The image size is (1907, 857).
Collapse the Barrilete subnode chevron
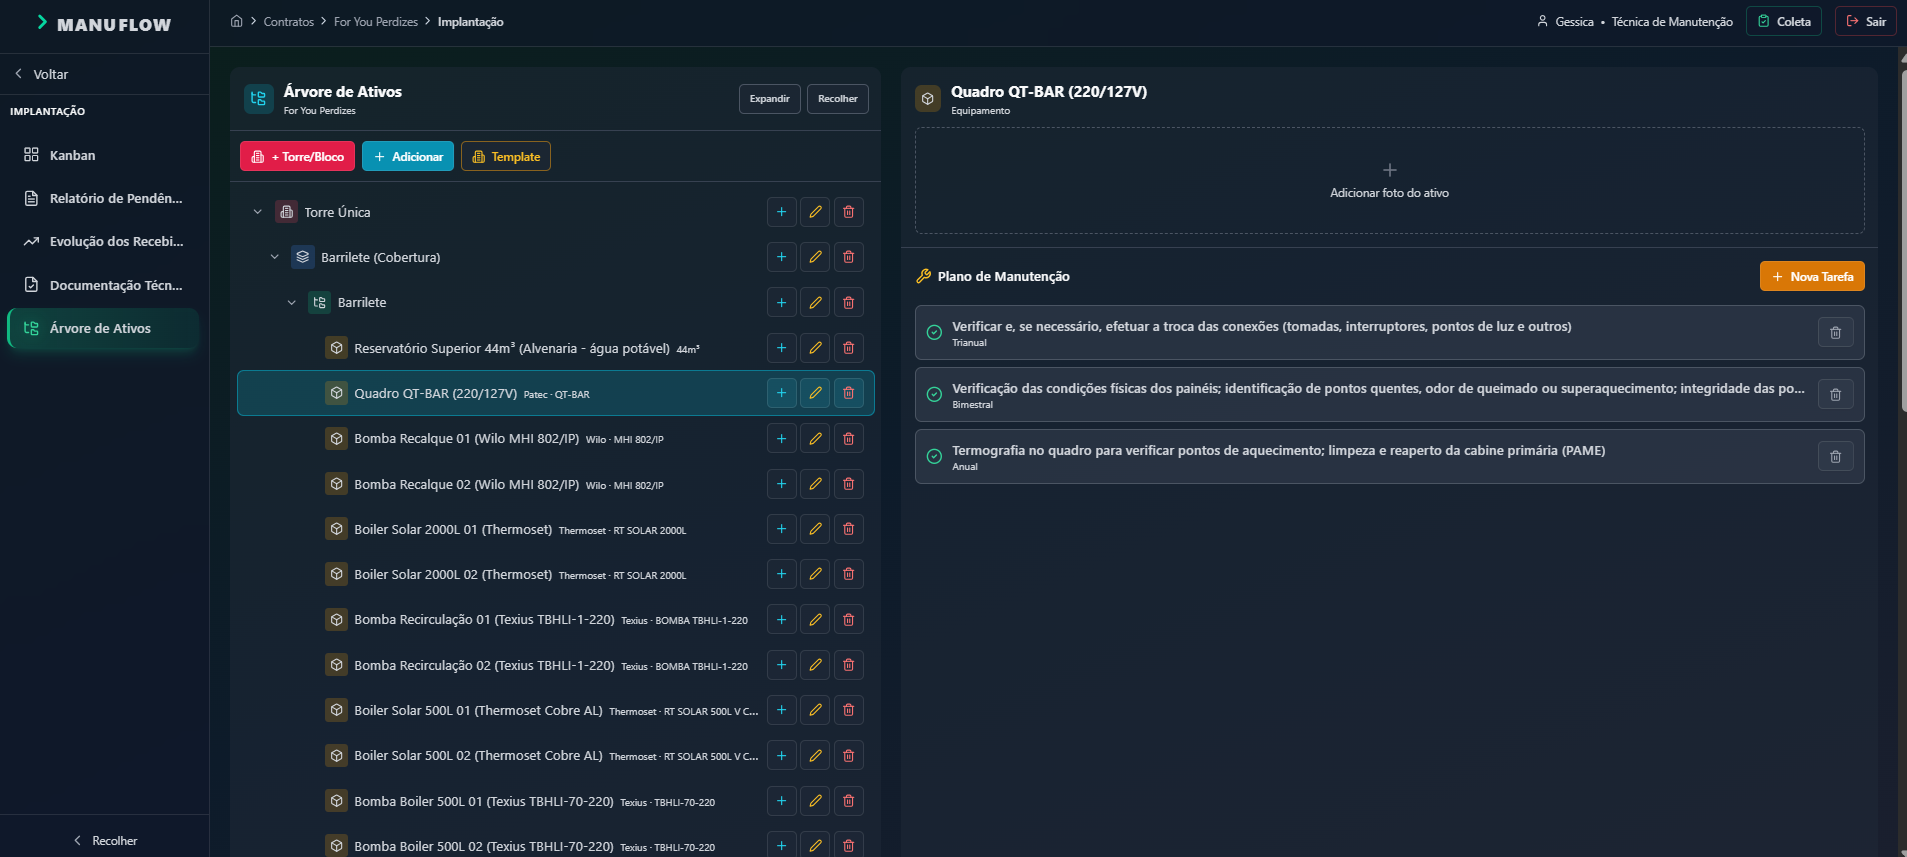291,302
